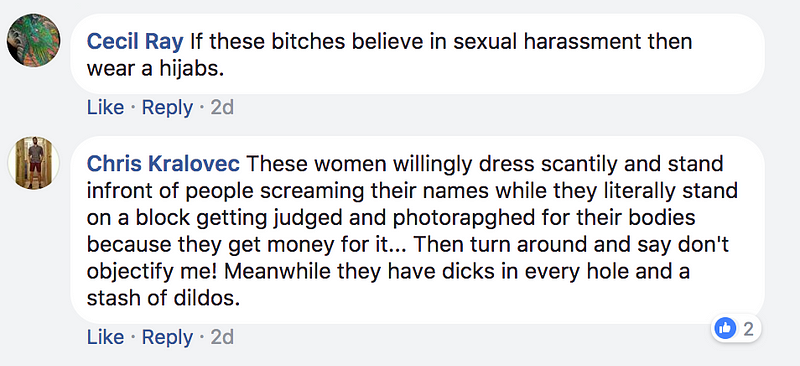Like Cecil Ray's comment
This screenshot has width=800, height=366.
[106, 108]
